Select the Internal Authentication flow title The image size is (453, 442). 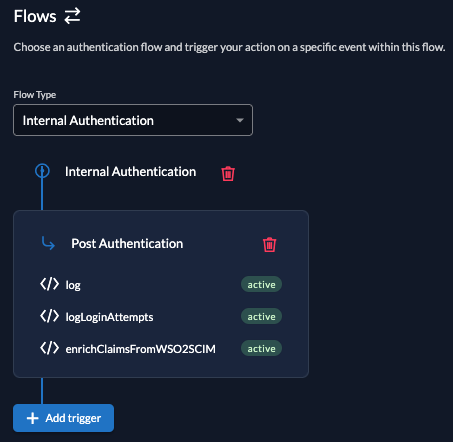(x=130, y=172)
